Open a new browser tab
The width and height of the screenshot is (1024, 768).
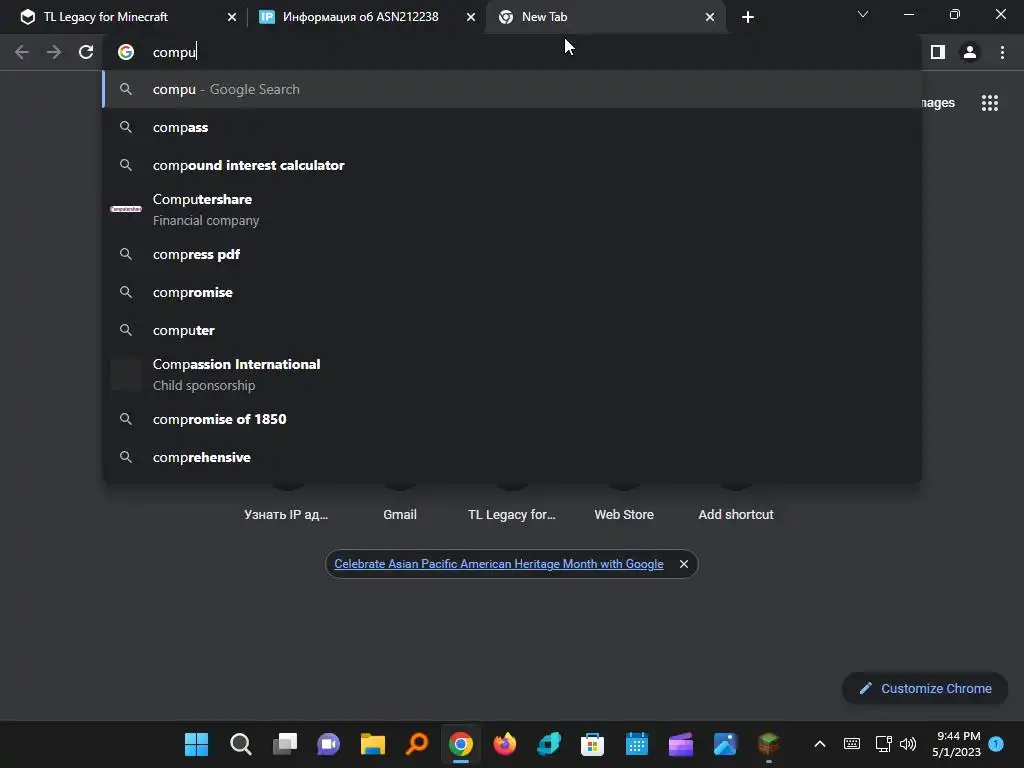point(748,17)
